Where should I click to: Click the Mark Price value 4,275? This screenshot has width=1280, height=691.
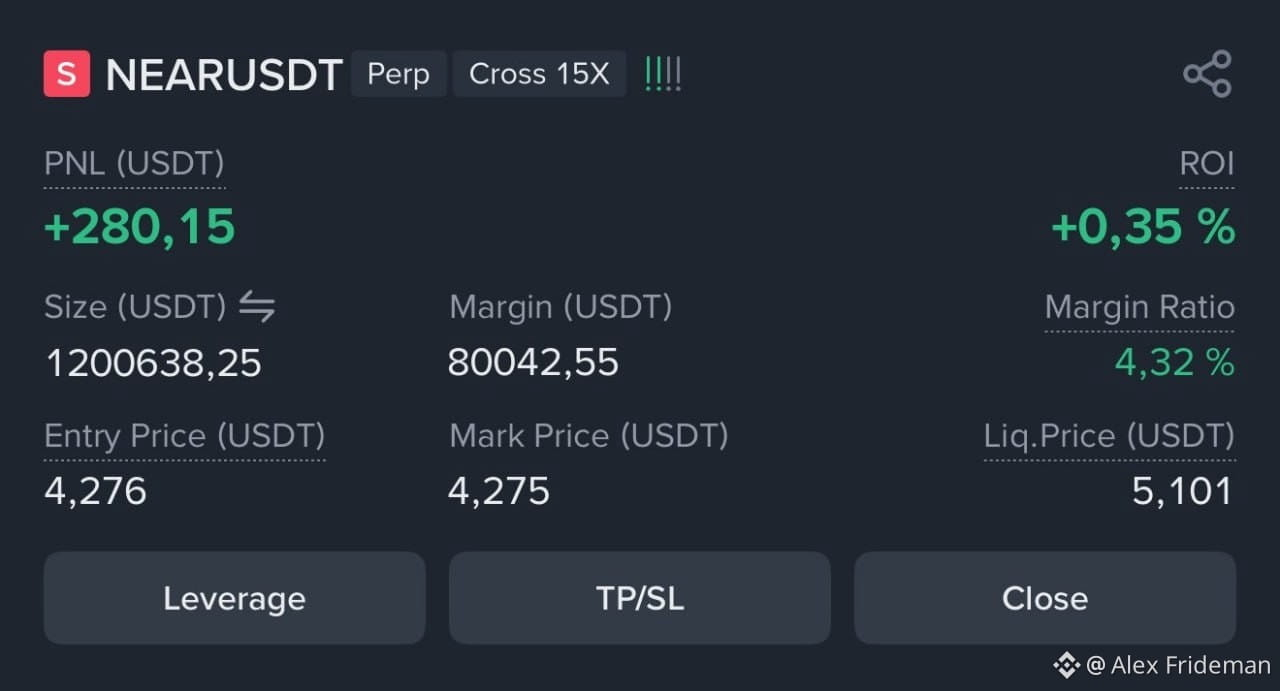point(499,491)
